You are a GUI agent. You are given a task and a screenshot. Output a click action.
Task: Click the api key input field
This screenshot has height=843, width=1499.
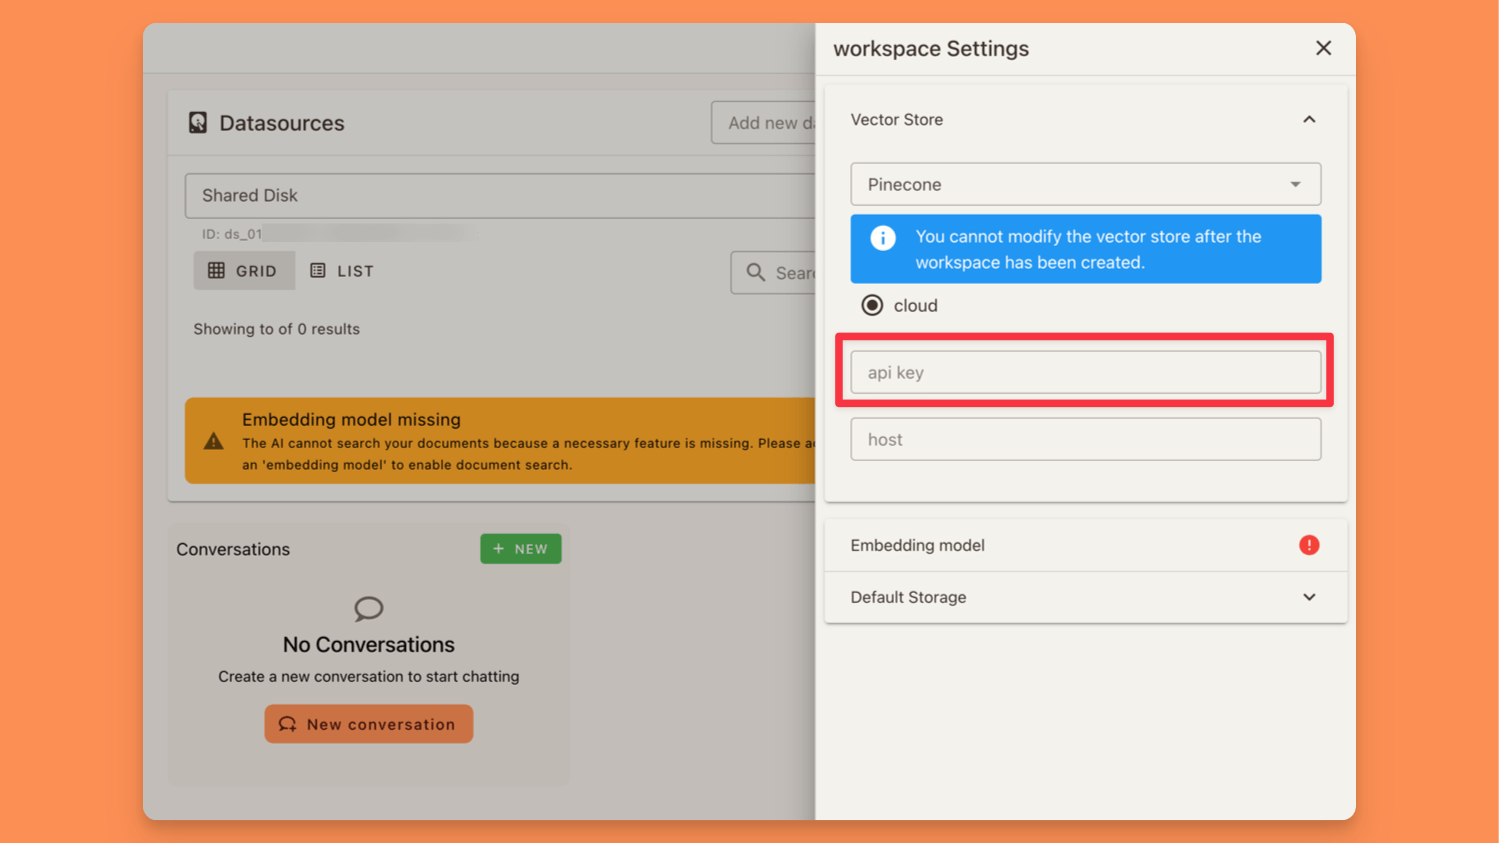(x=1085, y=372)
